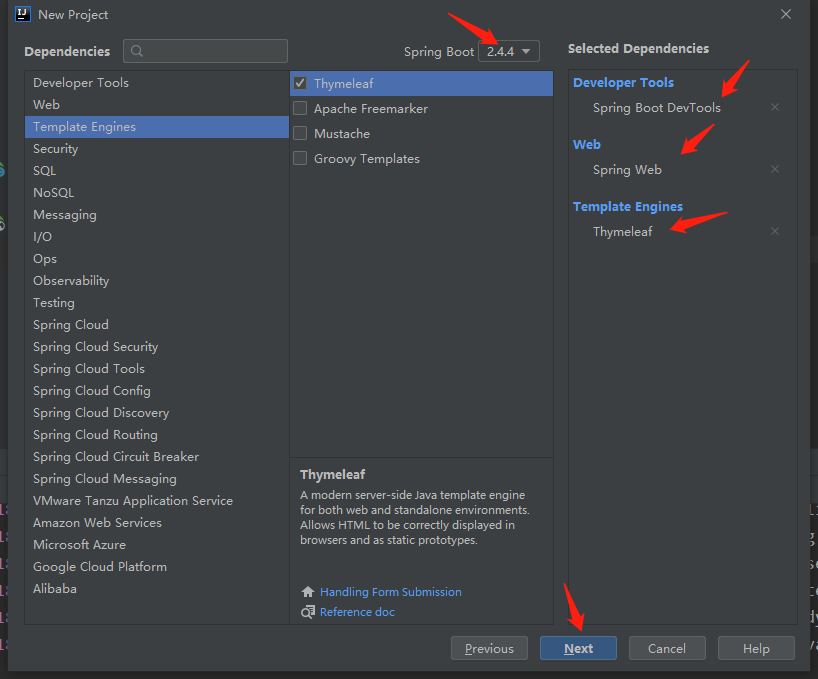Click the search magnifier icon
The image size is (818, 679).
pos(137,51)
